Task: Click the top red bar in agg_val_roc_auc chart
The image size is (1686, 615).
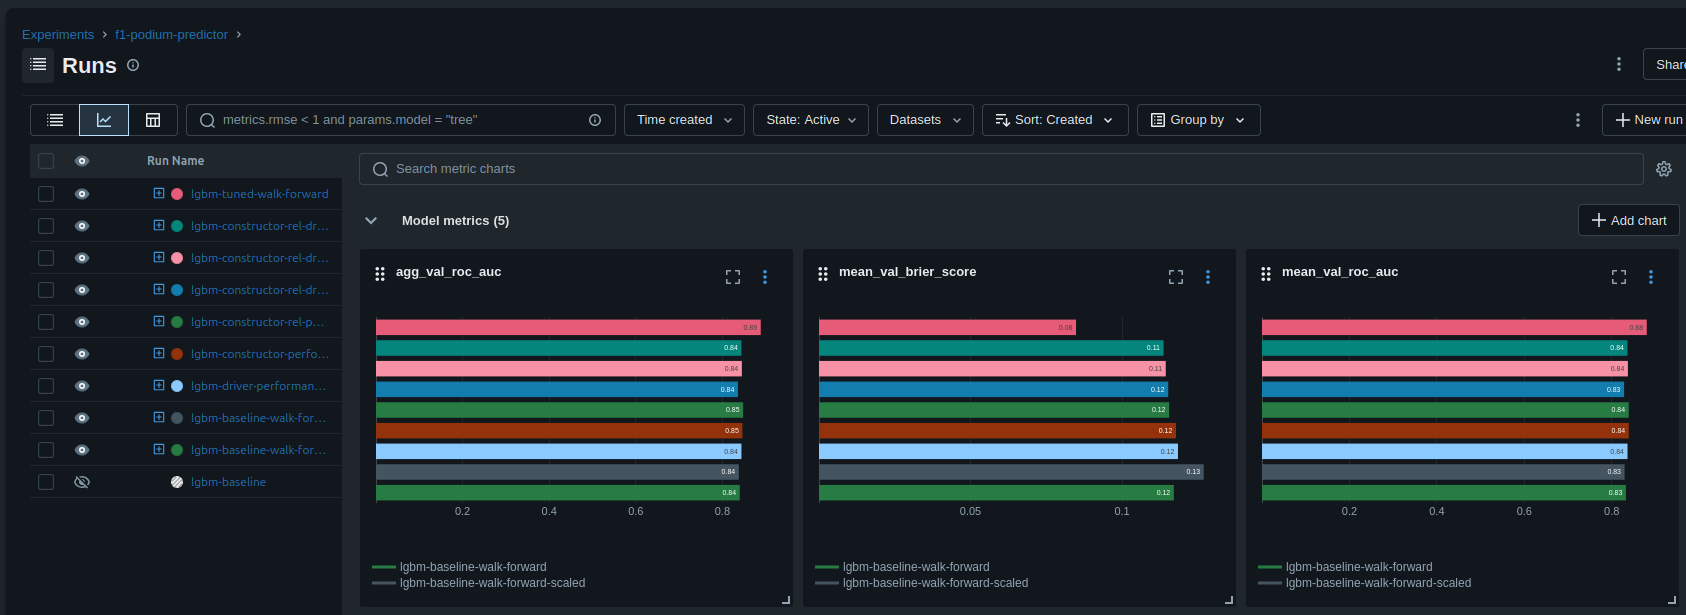Action: [568, 327]
